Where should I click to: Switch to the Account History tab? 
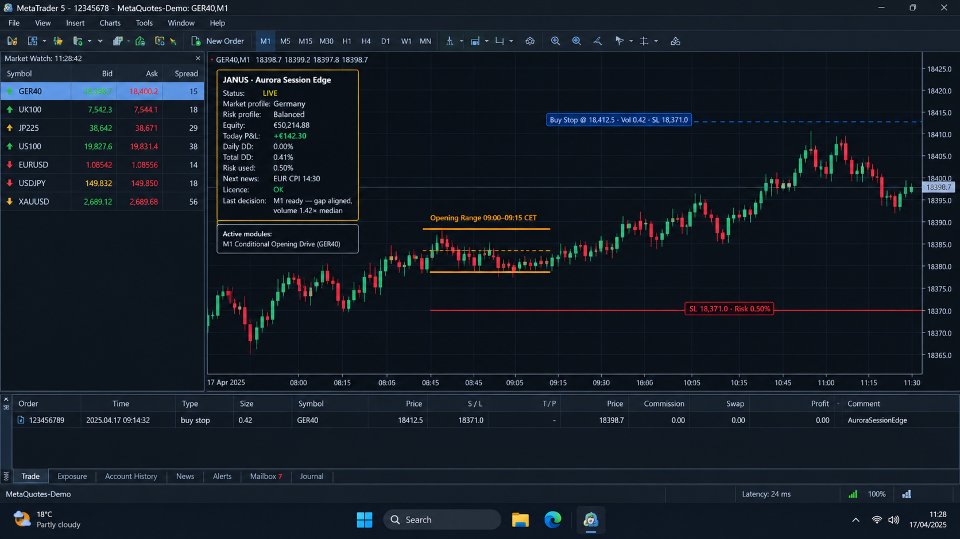tap(130, 476)
